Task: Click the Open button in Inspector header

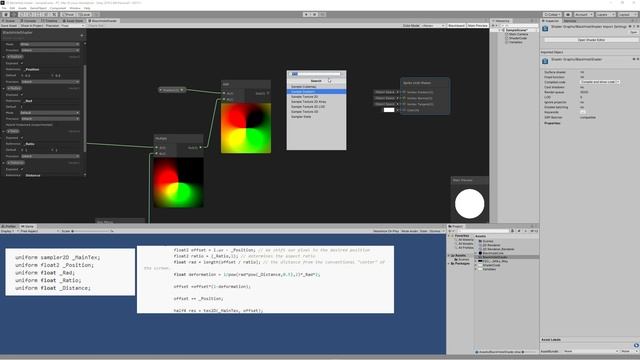Action: [x=633, y=32]
